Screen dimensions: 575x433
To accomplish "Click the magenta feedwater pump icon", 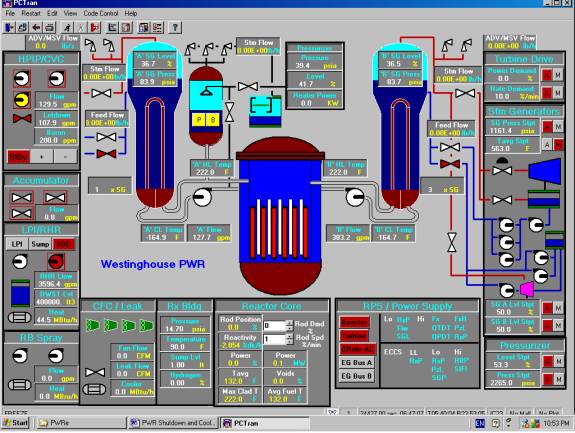I will [527, 289].
